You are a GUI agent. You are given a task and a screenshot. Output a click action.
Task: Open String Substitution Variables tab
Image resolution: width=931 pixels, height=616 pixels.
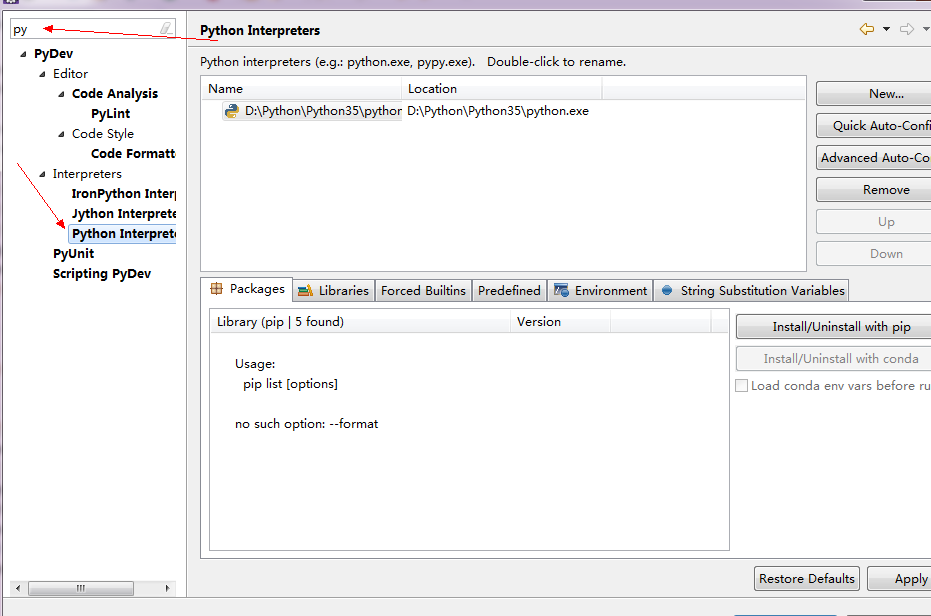tap(752, 290)
